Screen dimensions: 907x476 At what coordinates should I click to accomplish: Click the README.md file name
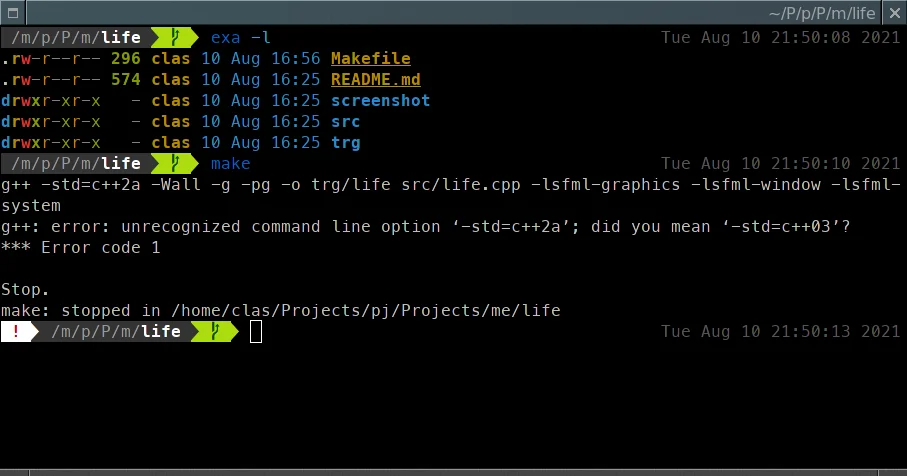[375, 80]
